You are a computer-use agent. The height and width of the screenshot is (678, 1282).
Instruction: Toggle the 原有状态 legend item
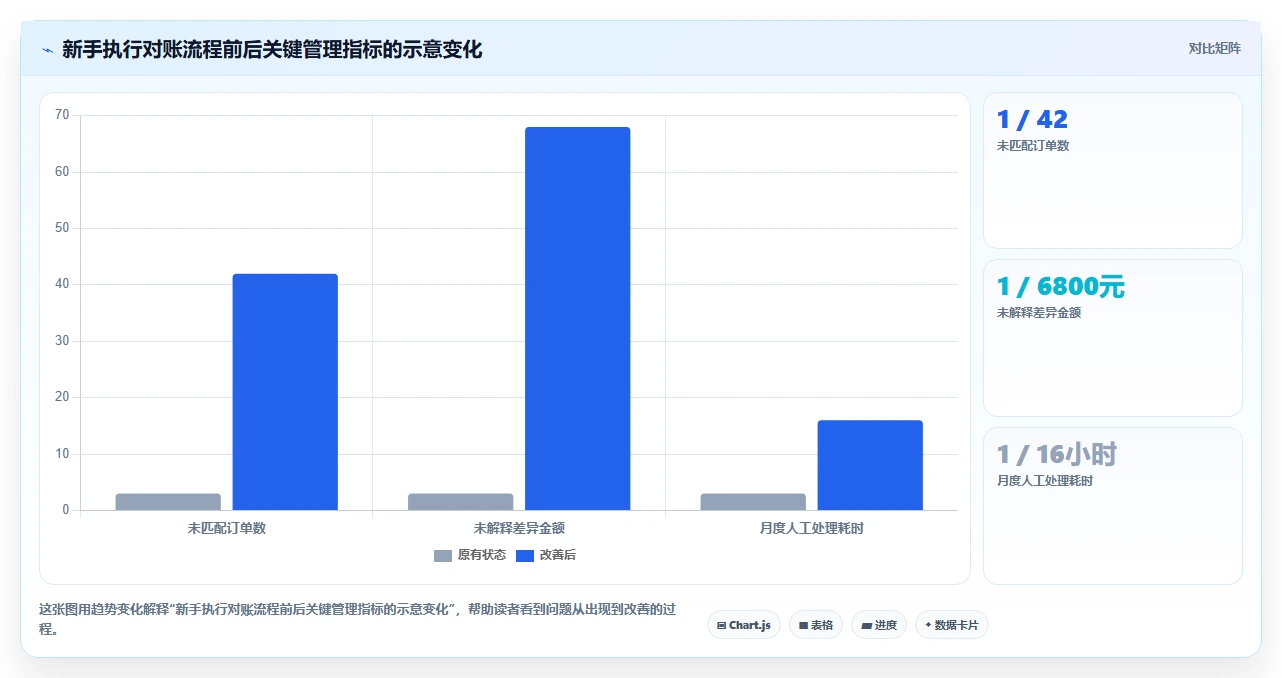[x=470, y=555]
